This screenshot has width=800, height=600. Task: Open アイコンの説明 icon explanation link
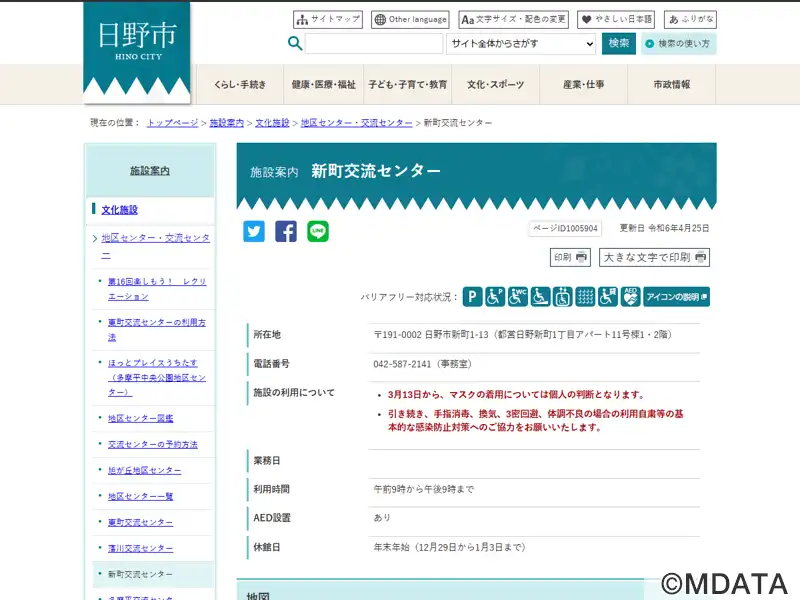(x=677, y=296)
